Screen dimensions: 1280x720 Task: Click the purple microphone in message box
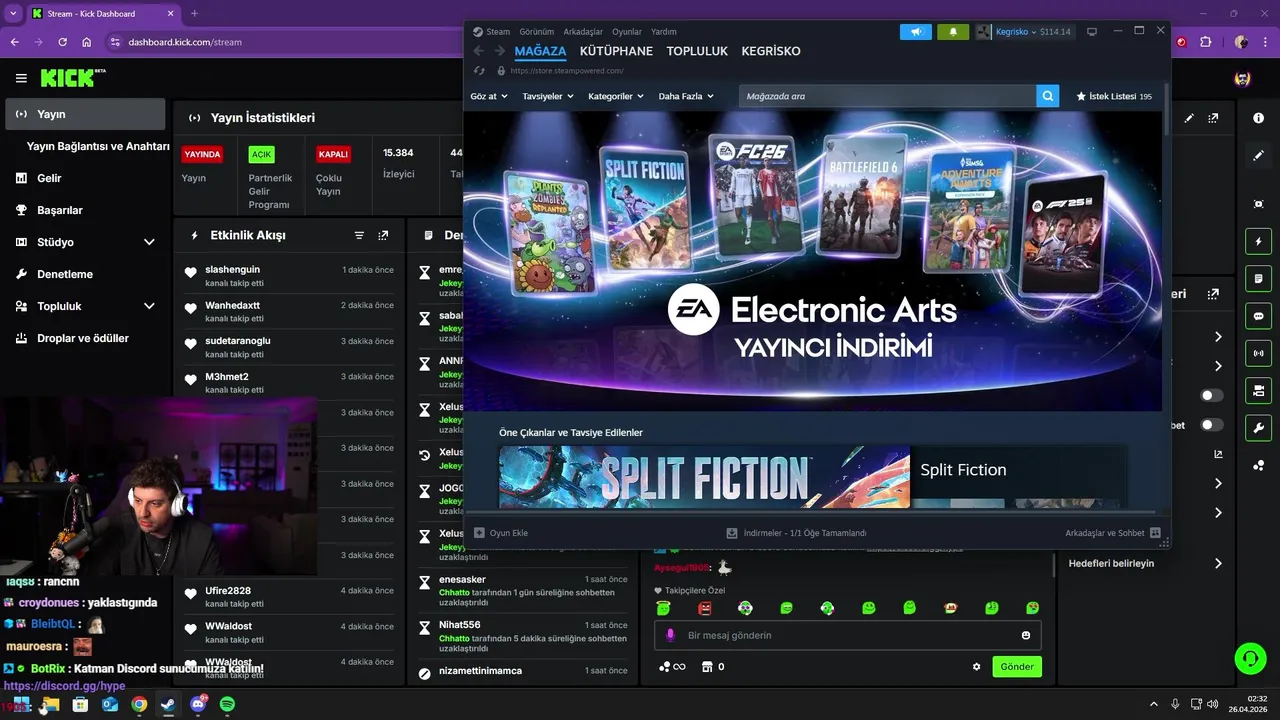(670, 635)
